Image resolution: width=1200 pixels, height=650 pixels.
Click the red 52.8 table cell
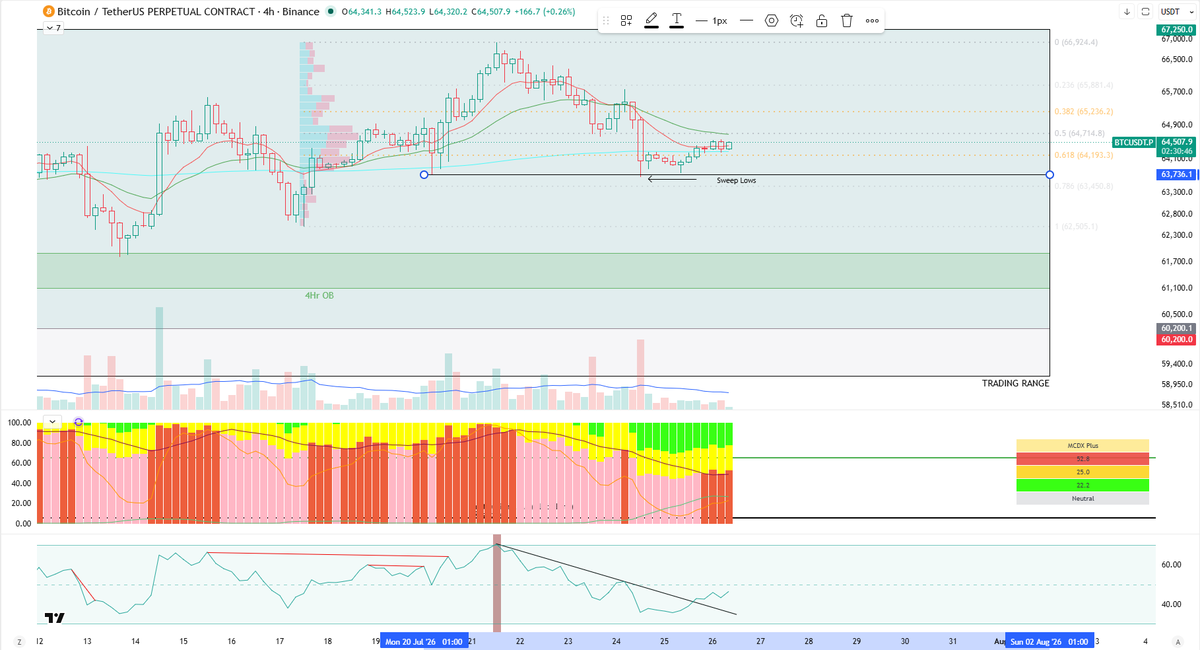(1083, 458)
